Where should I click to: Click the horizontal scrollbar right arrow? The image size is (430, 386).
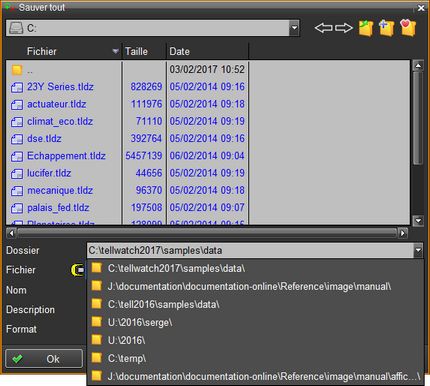click(403, 233)
